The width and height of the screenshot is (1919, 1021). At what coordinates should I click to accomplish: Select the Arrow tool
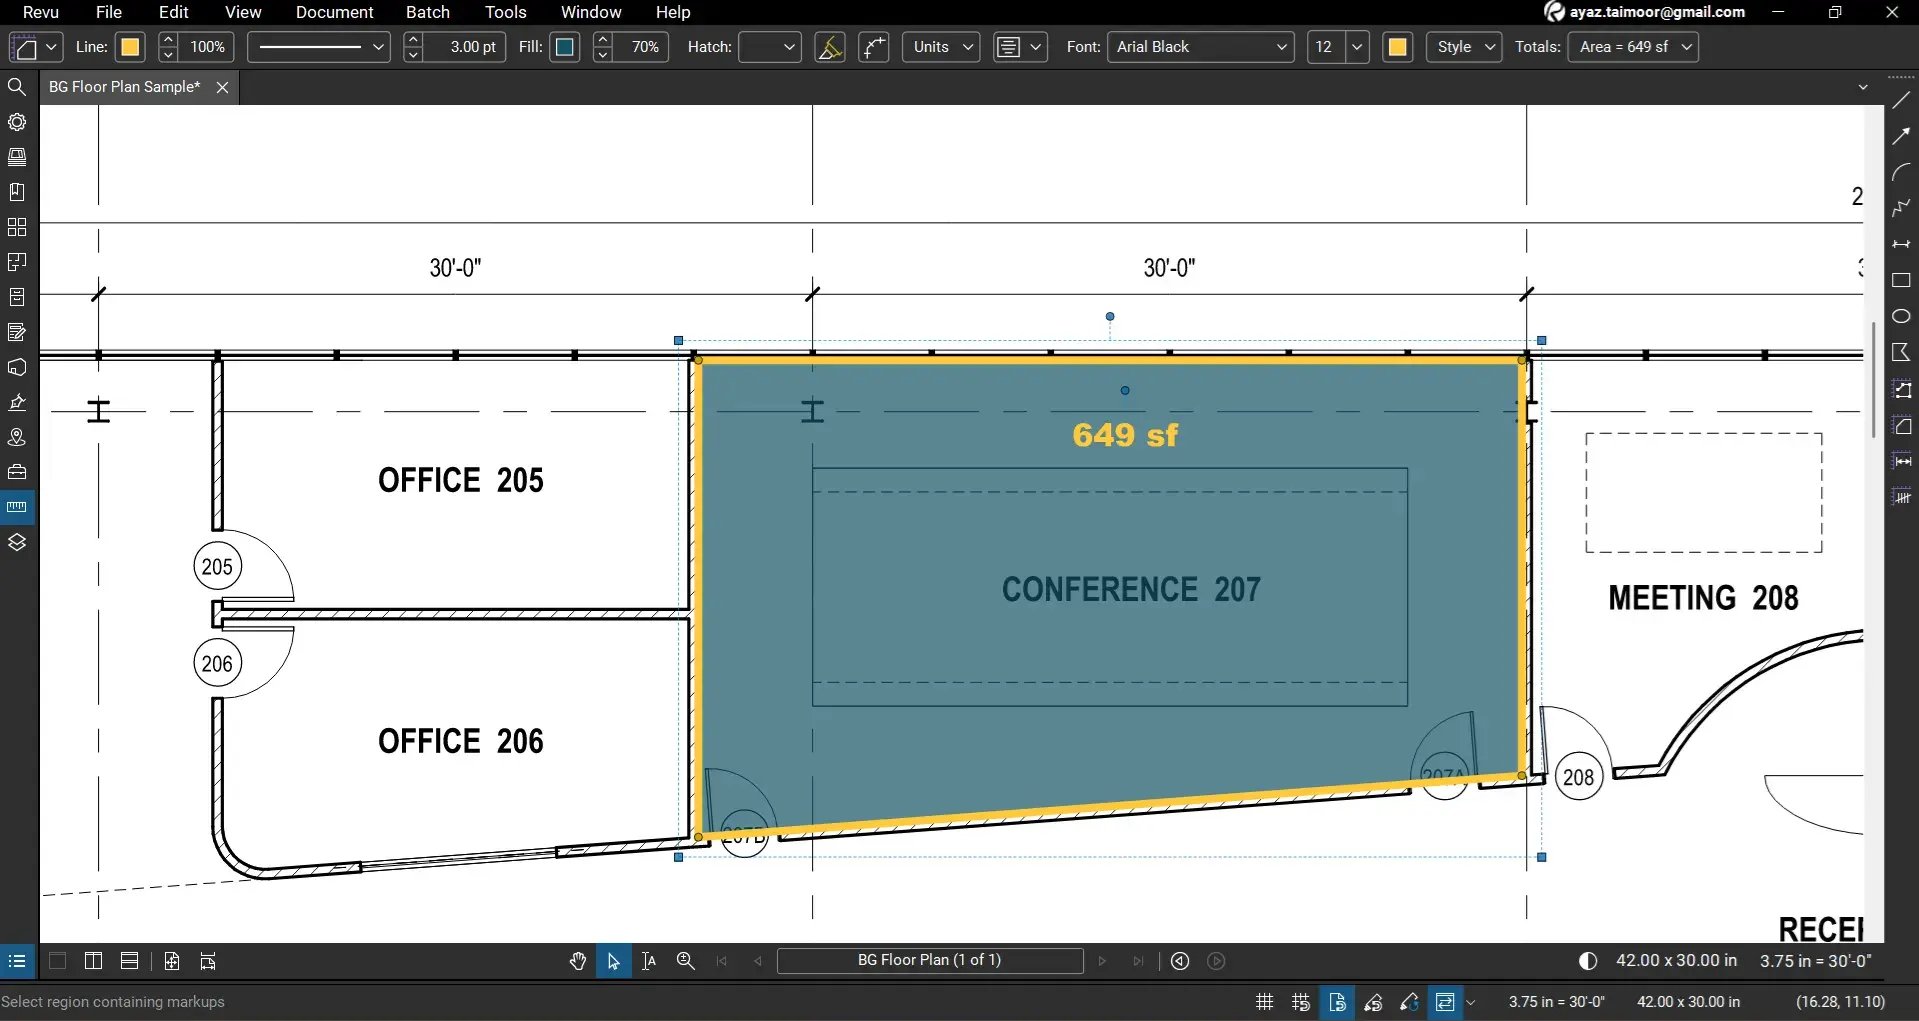coord(1901,136)
